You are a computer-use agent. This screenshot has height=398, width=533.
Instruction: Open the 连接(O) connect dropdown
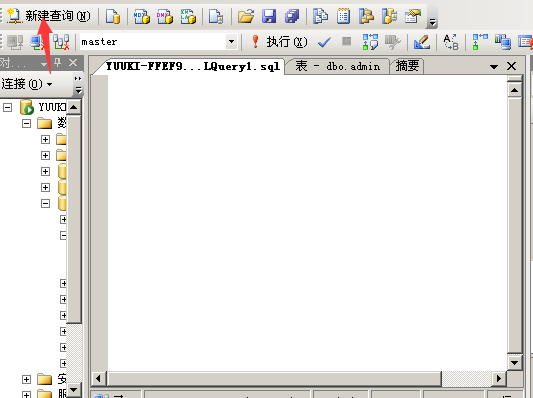click(x=27, y=84)
